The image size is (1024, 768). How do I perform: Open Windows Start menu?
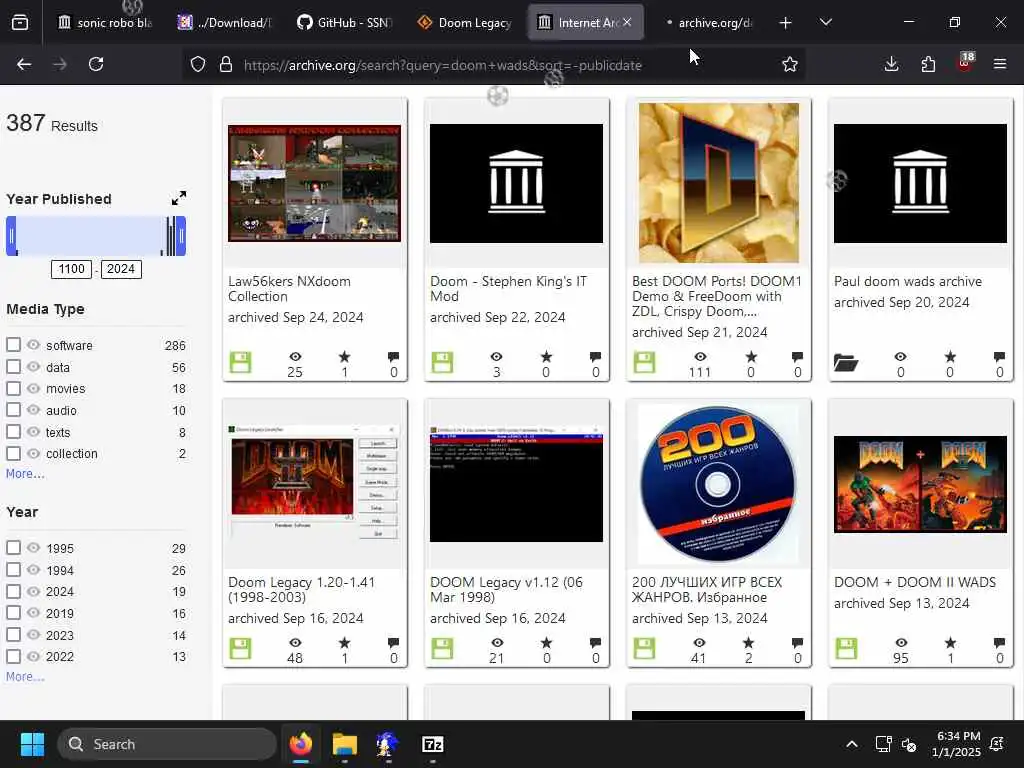(32, 744)
